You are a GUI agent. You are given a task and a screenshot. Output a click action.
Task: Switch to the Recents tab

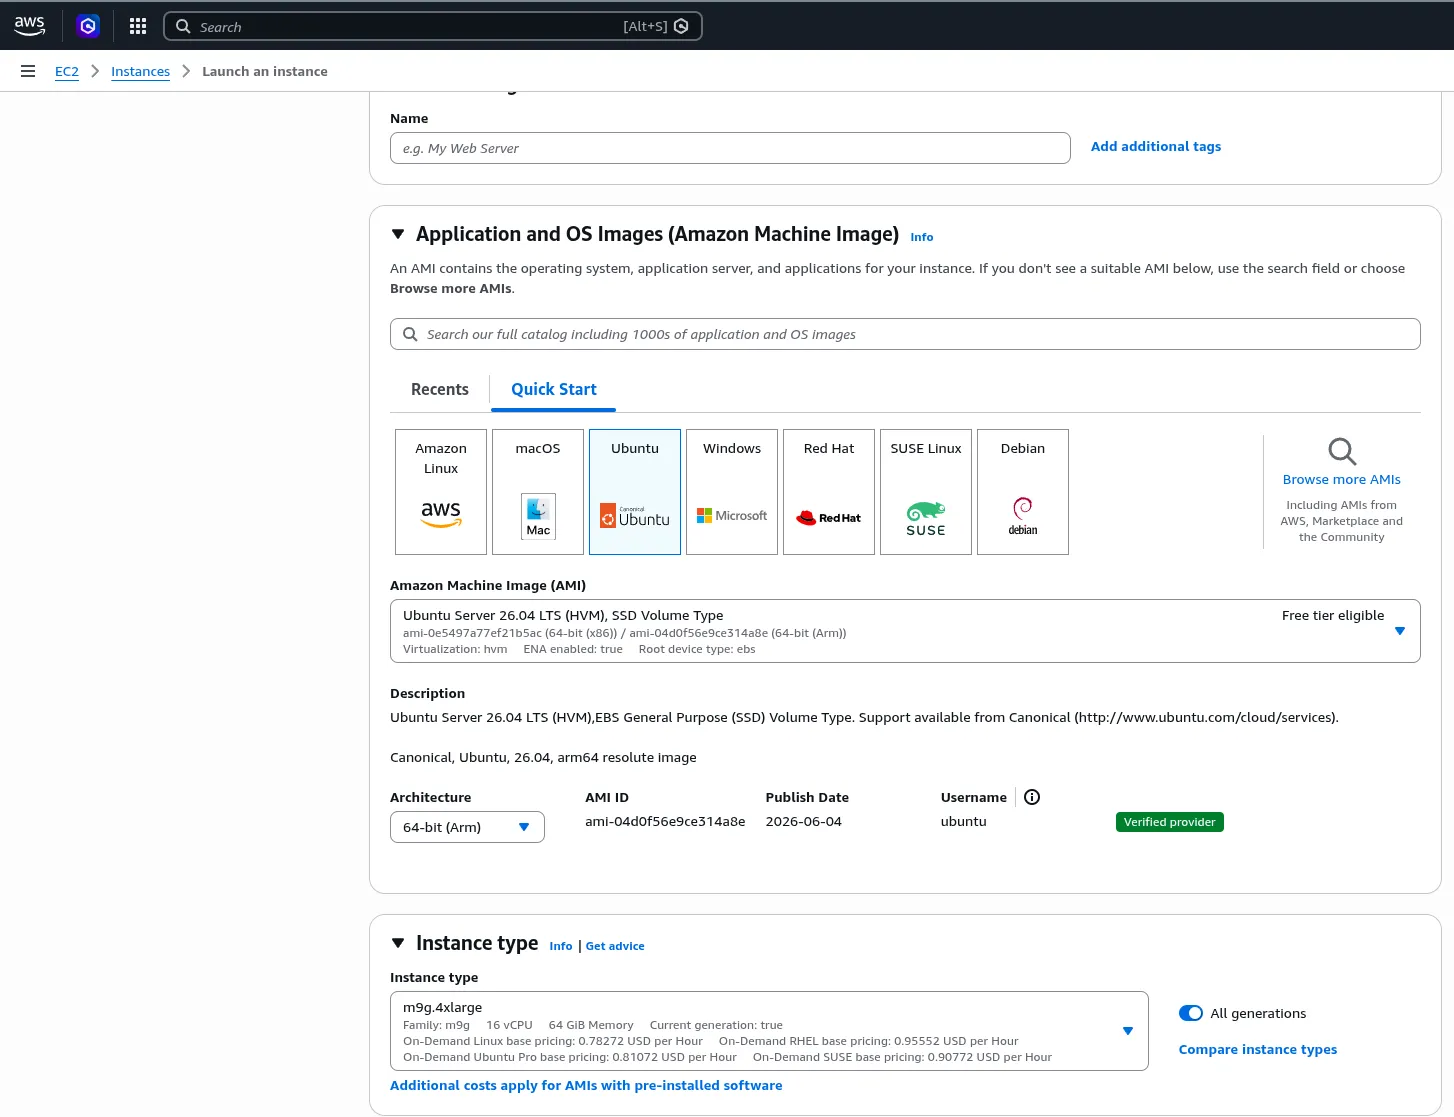440,389
